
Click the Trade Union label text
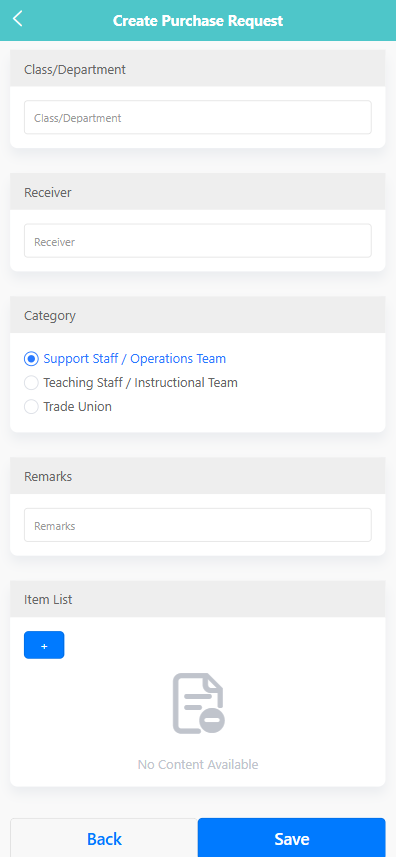[x=78, y=407]
